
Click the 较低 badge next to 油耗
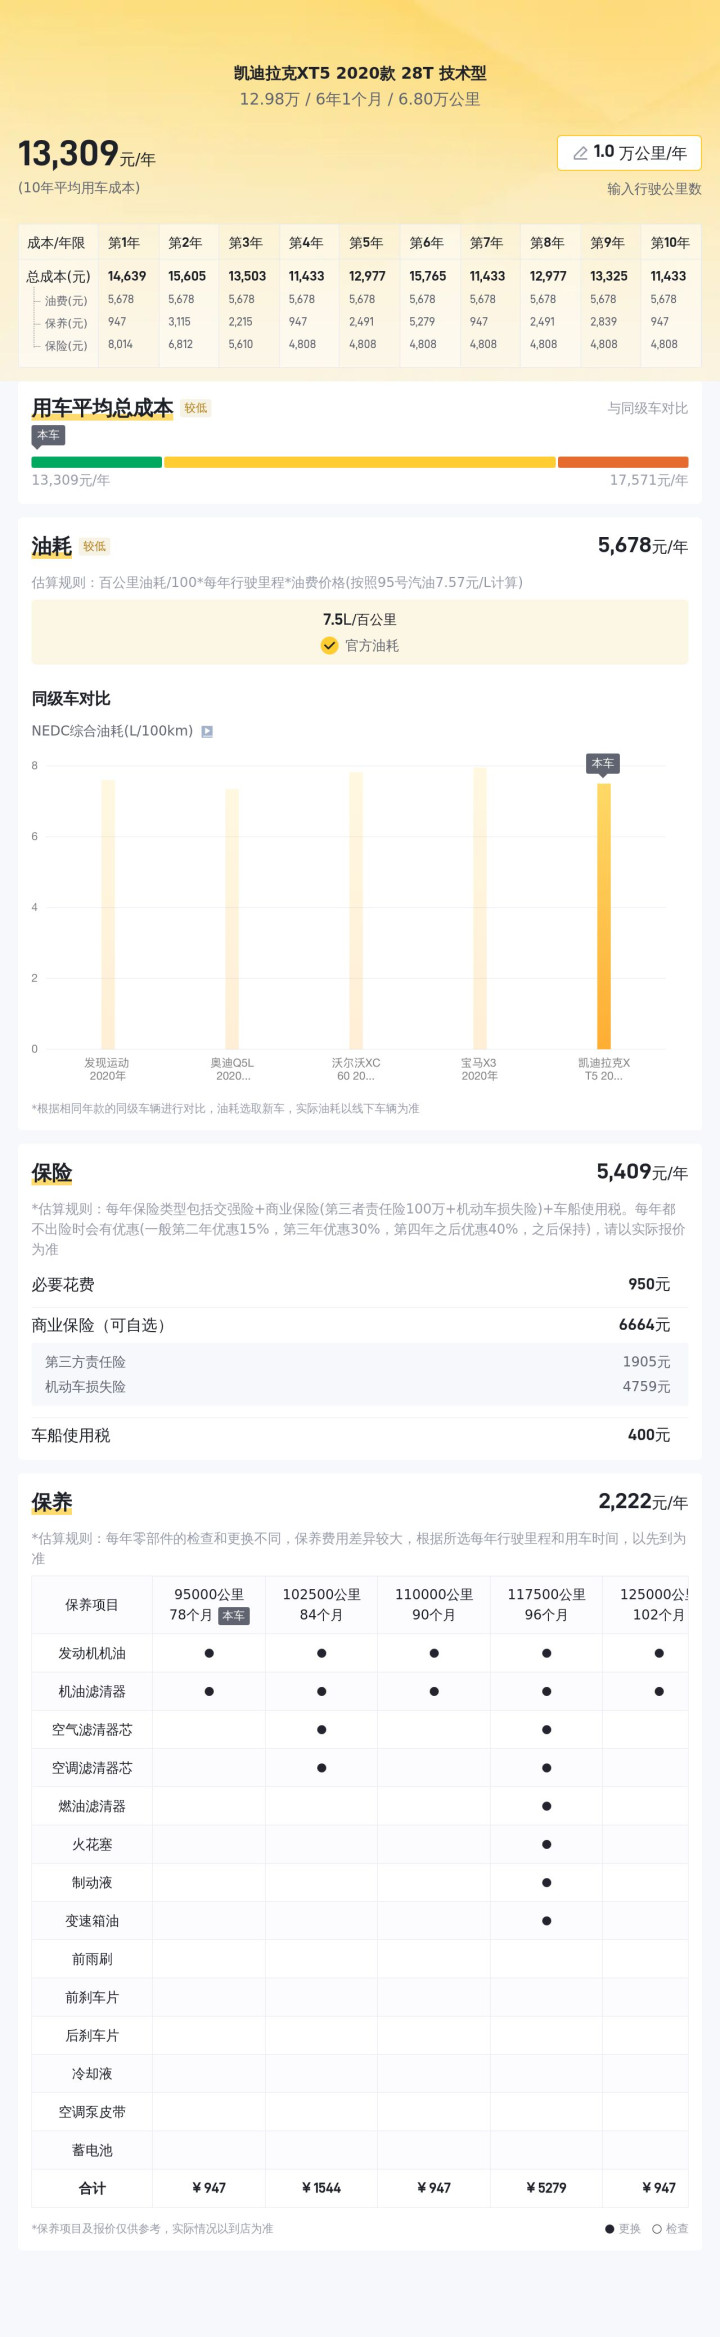[x=95, y=546]
